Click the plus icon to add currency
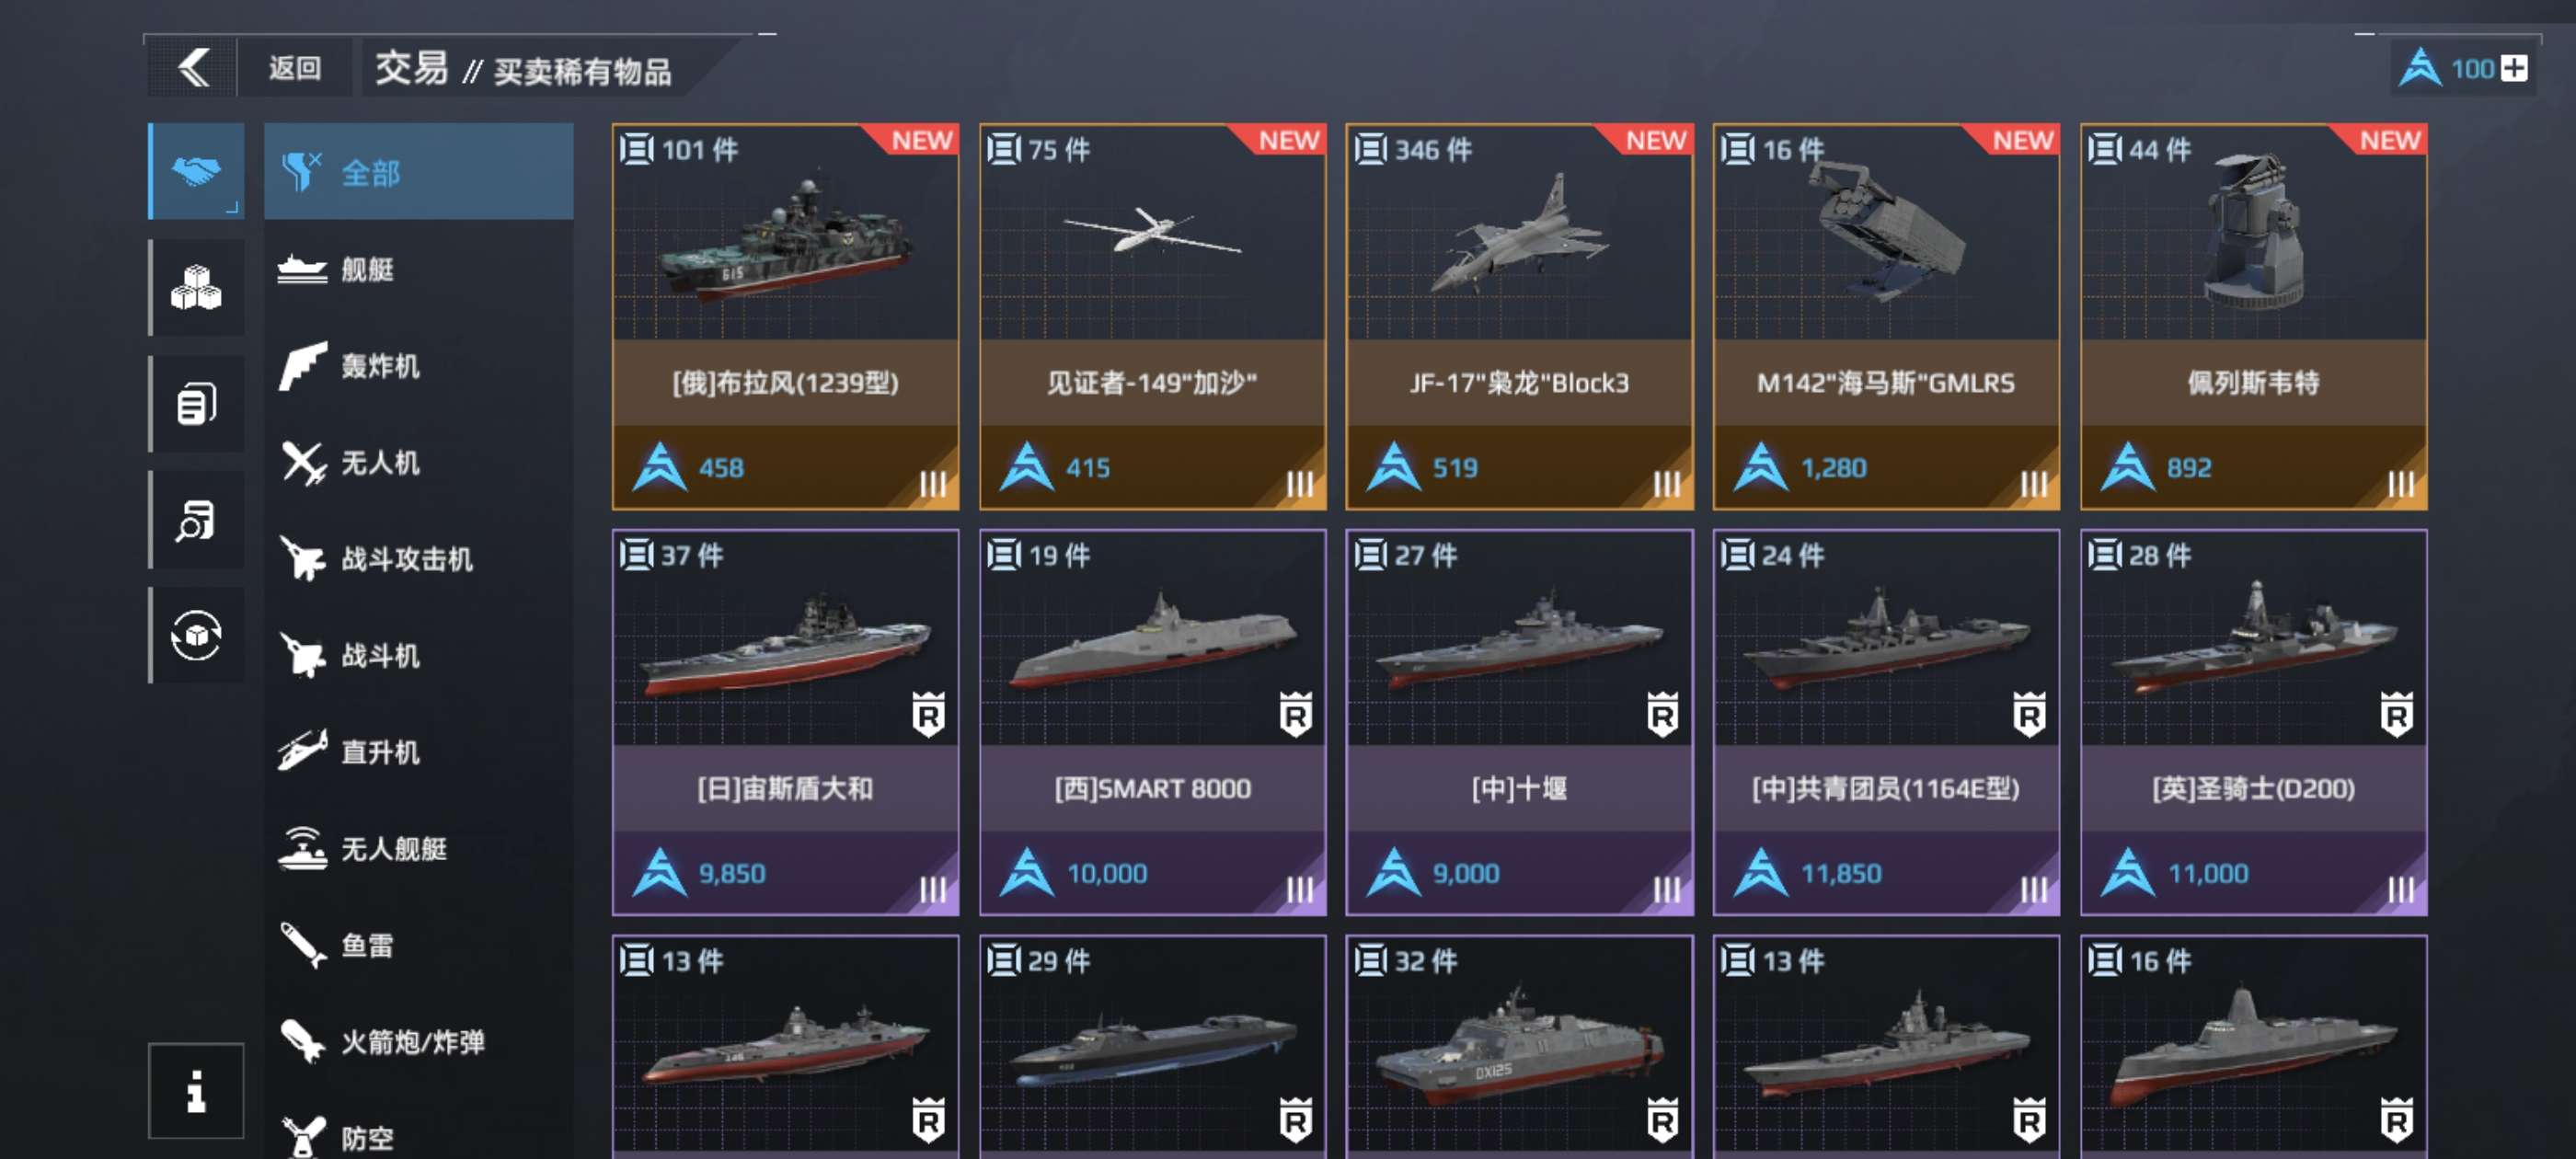Viewport: 2576px width, 1159px height. 2514,68
